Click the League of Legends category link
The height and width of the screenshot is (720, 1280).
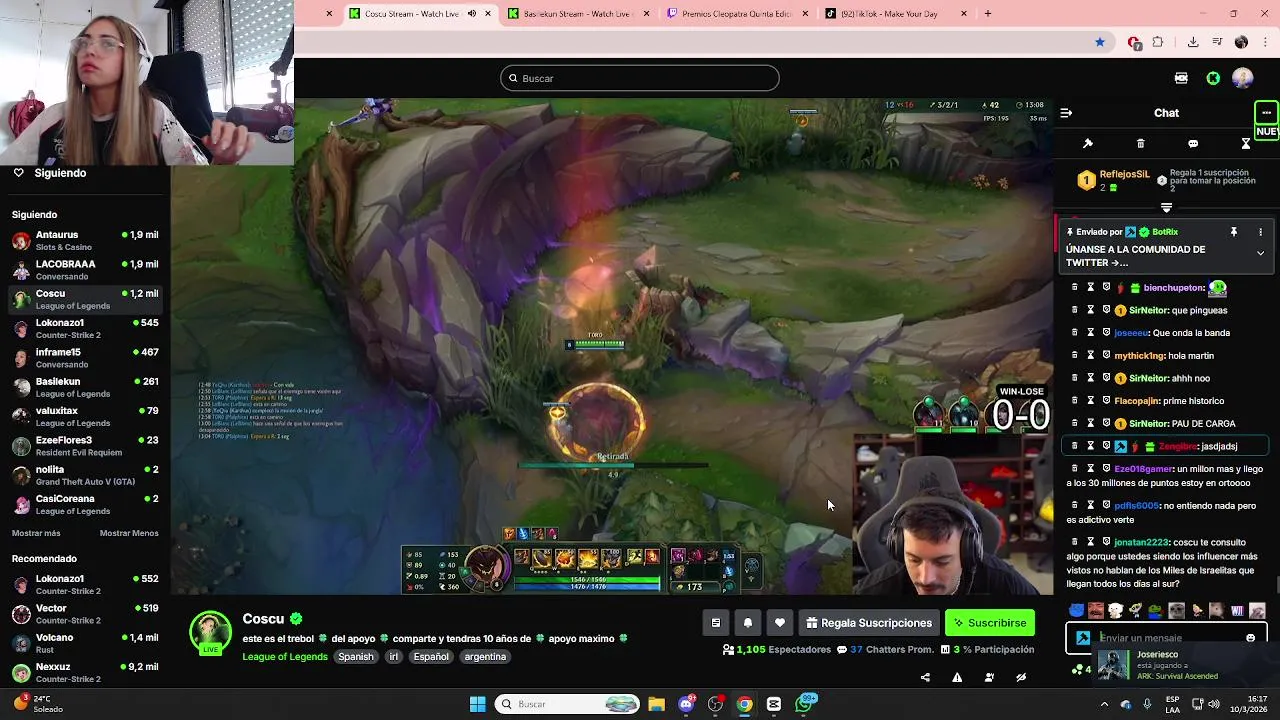285,657
